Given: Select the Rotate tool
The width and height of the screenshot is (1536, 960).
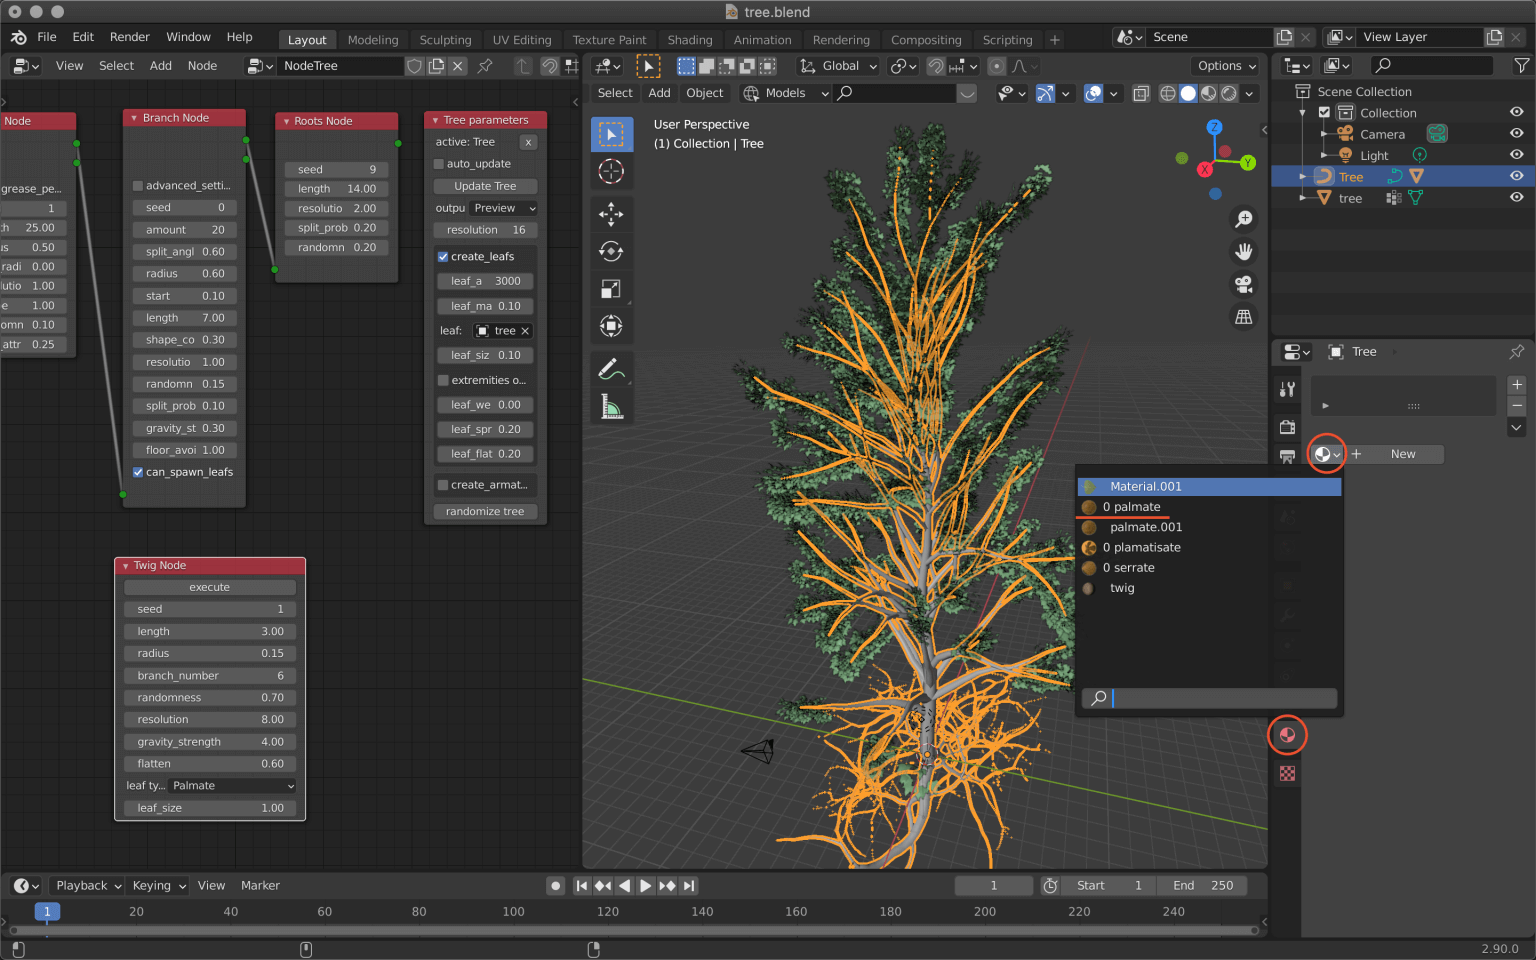Looking at the screenshot, I should (612, 251).
